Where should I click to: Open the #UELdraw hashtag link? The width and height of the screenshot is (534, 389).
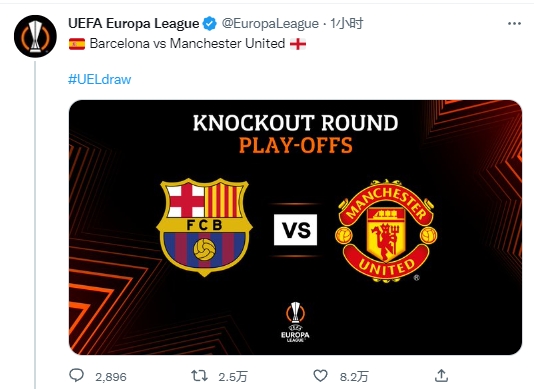(x=99, y=79)
